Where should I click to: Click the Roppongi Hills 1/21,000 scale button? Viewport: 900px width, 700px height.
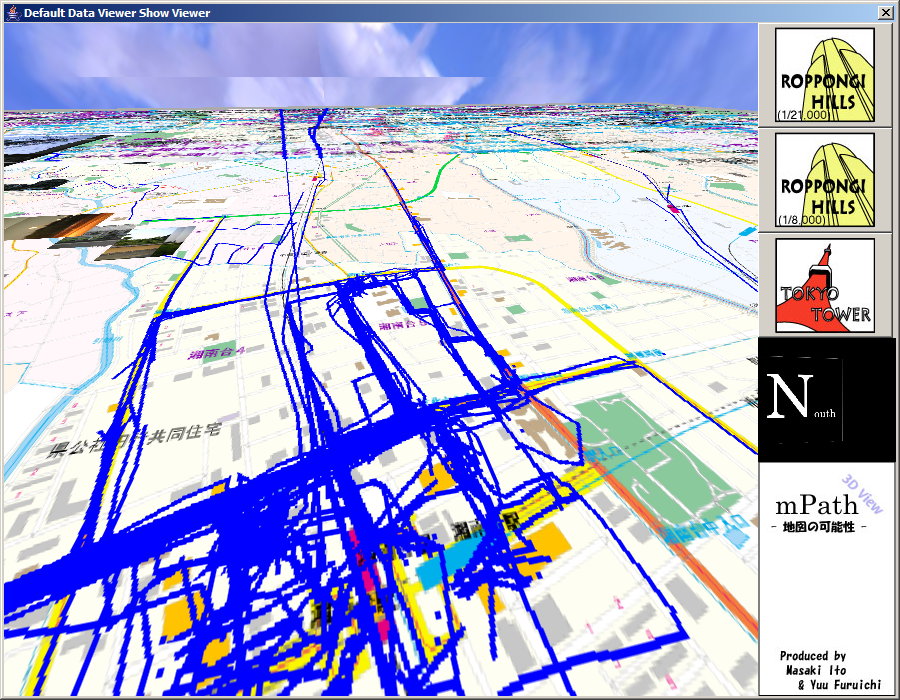(x=825, y=75)
